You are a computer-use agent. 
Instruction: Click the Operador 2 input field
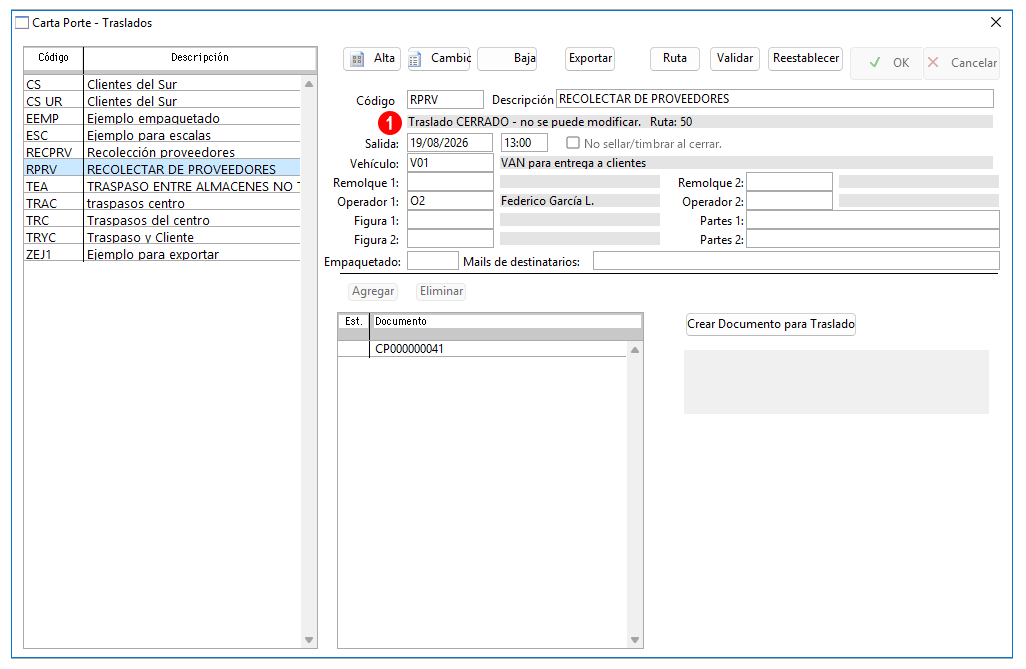[789, 201]
